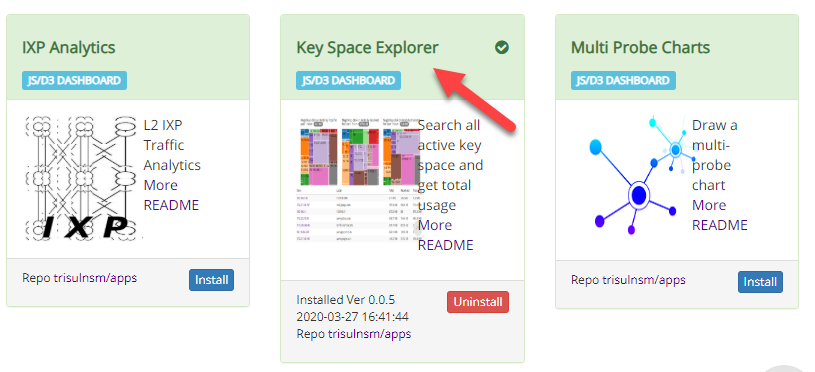Screen dimensions: 815x372
Task: Click JS/D3 DASHBOARD badge on Multi Probe Charts
Action: click(x=623, y=81)
